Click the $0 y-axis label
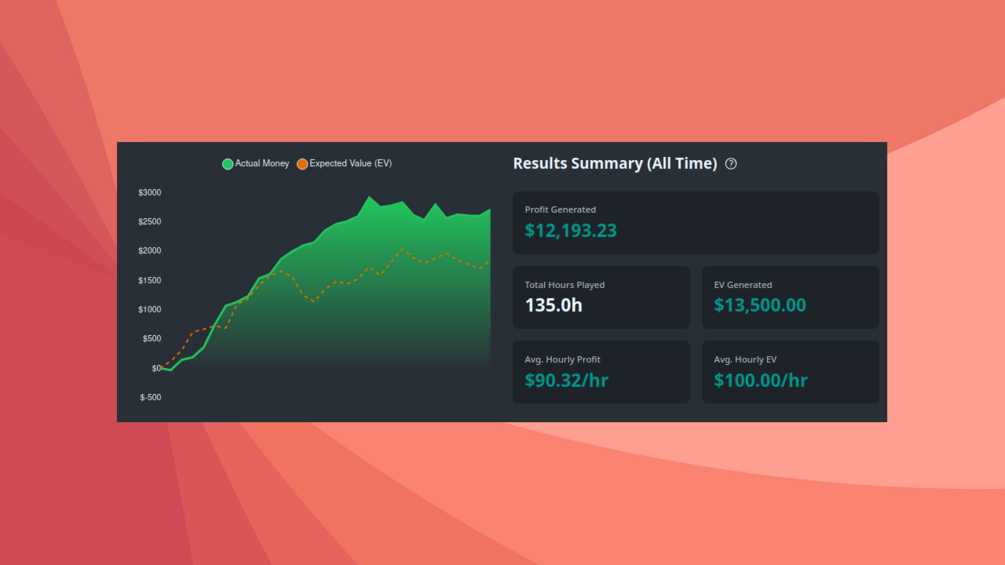Viewport: 1005px width, 565px height. (156, 368)
